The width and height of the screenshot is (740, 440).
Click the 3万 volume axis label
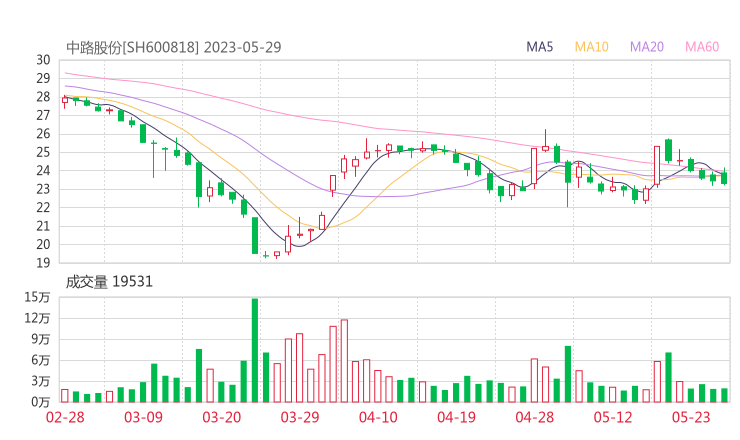point(41,381)
